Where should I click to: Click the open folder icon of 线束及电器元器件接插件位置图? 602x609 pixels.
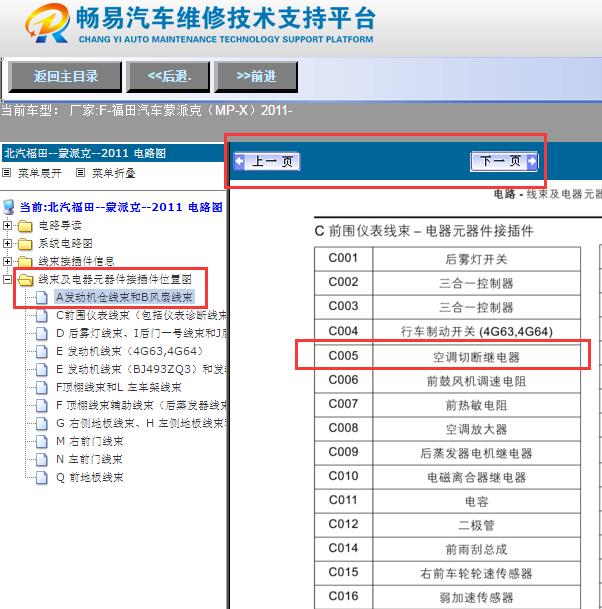[26, 279]
